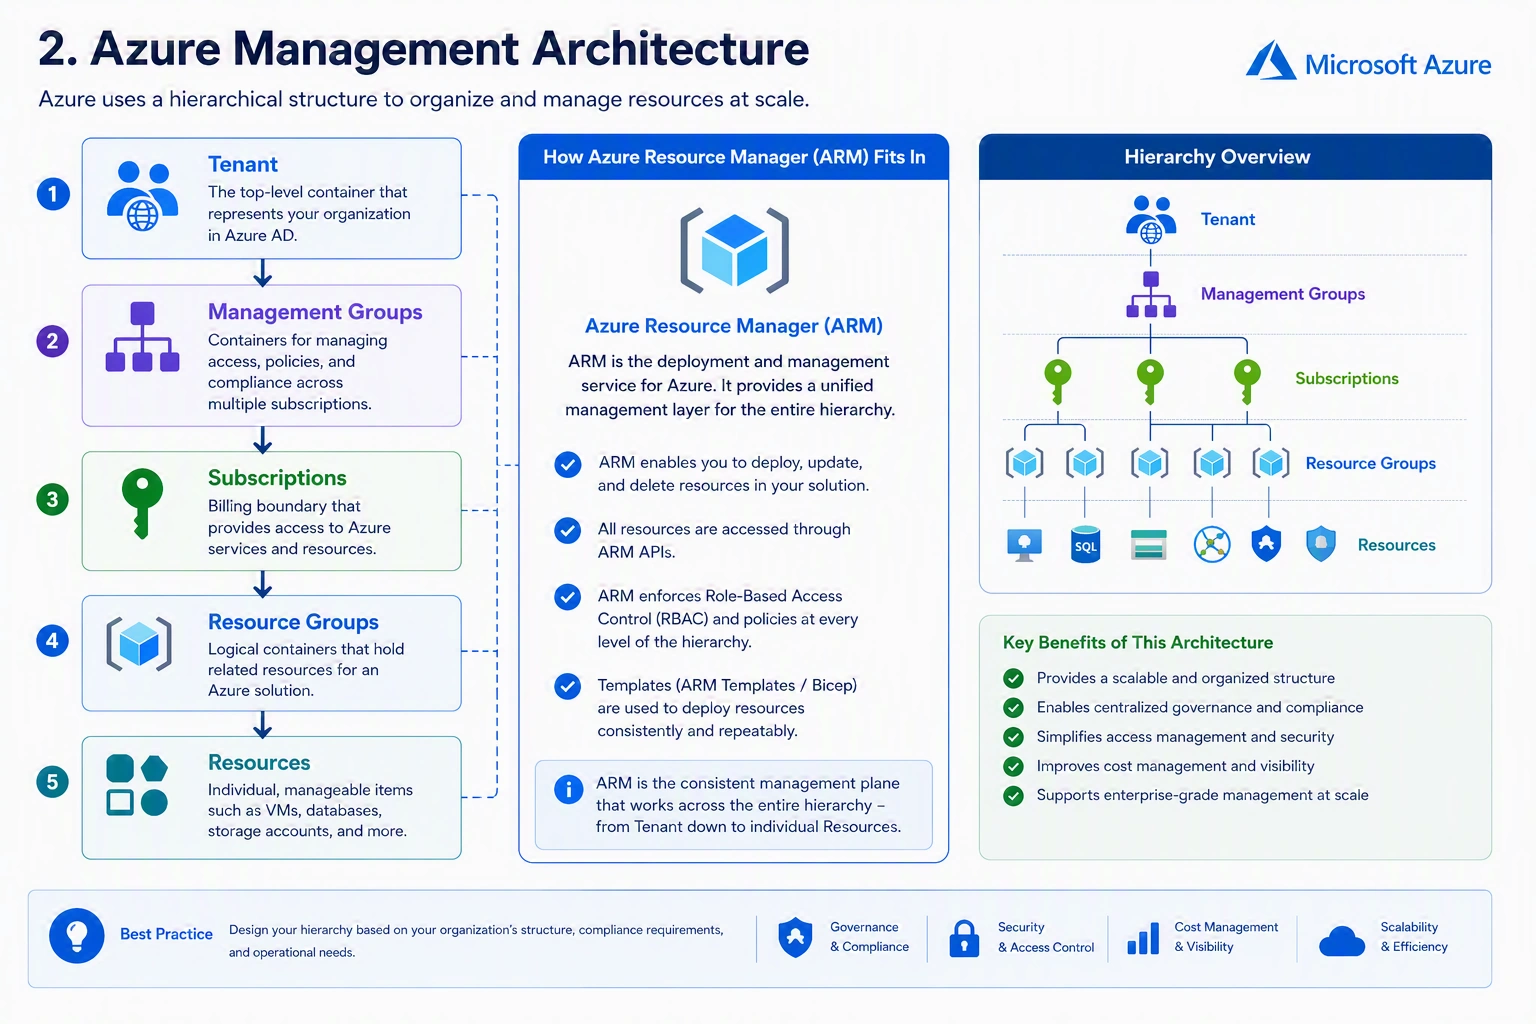Screen dimensions: 1536x1024
Task: Click the "Tenant" heading in the left card
Action: 243,164
